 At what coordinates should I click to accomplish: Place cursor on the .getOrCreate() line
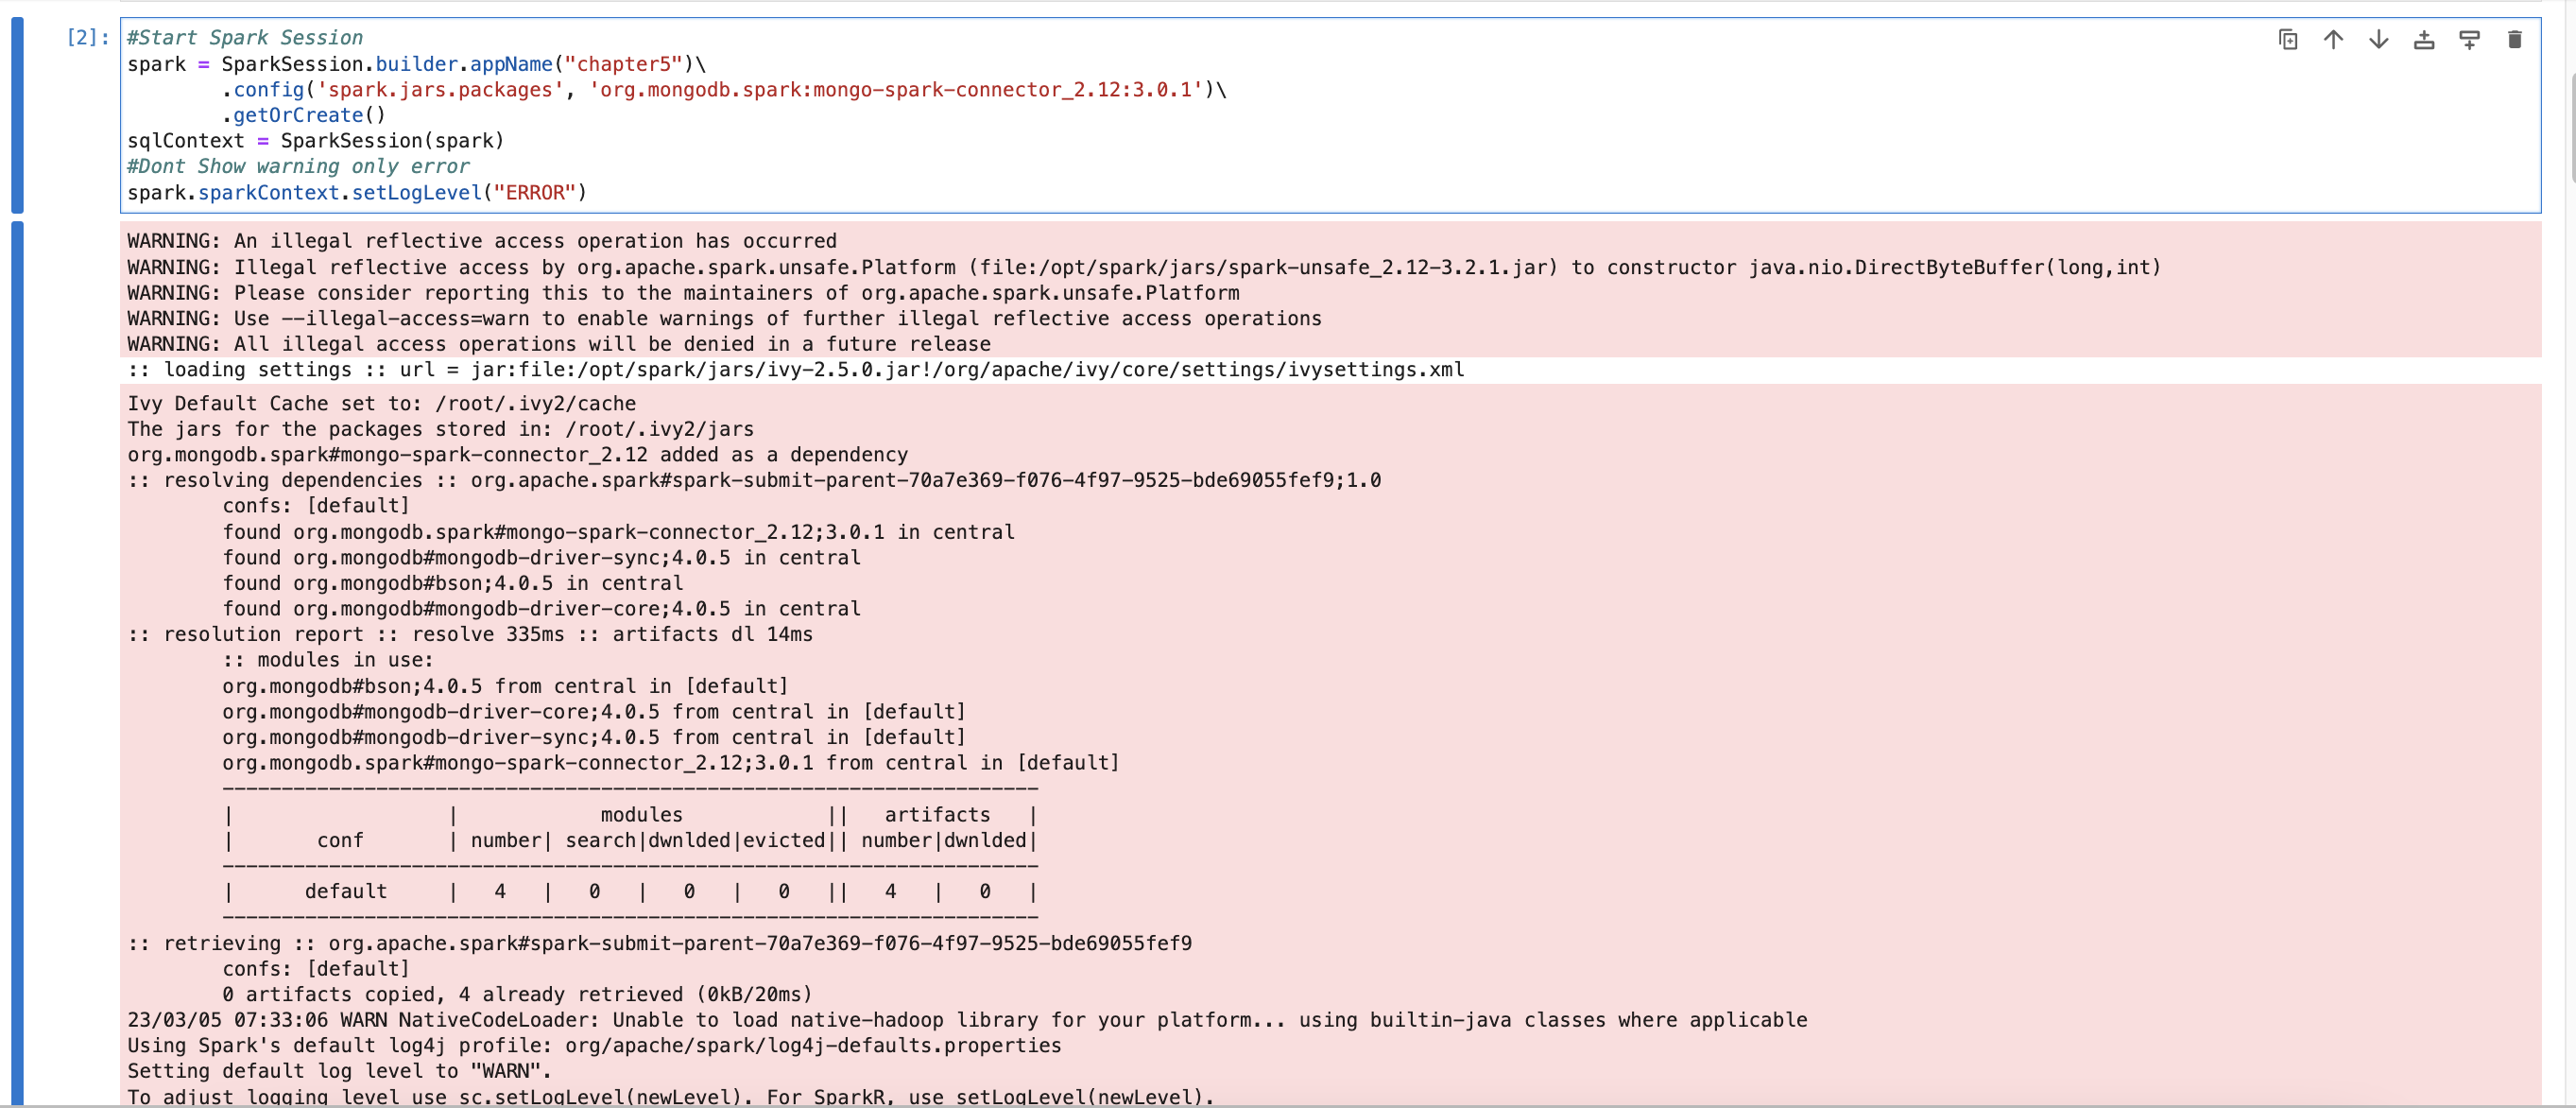(303, 115)
